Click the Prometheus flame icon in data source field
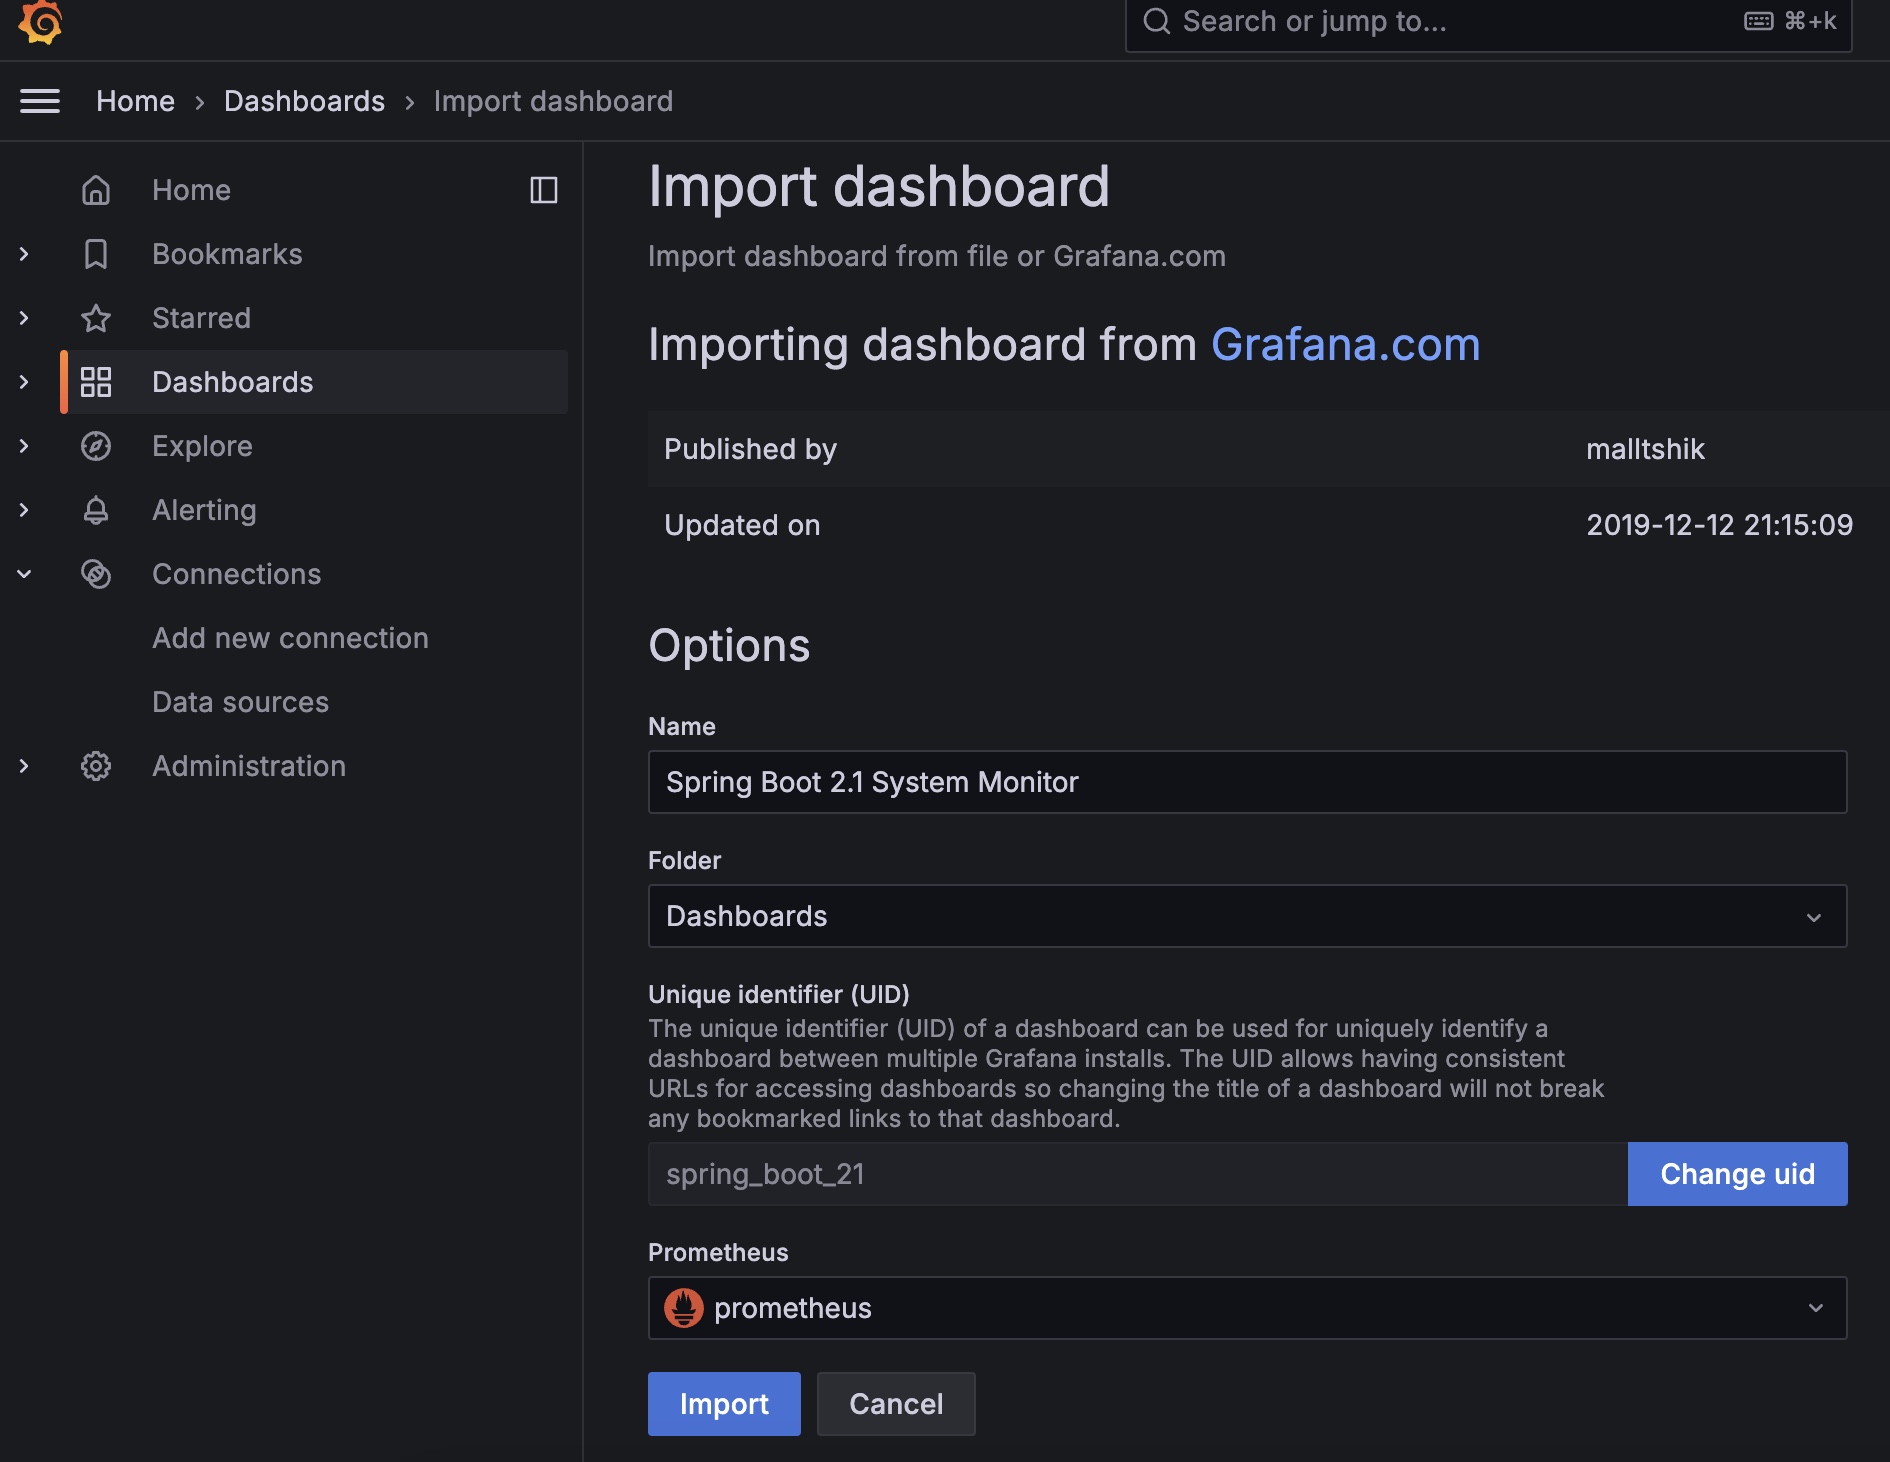Screen dimensions: 1890x1462 pyautogui.click(x=684, y=1308)
